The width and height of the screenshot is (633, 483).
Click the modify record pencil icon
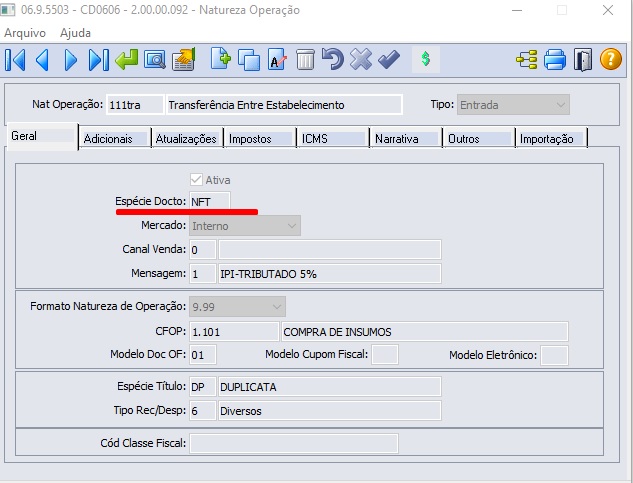pyautogui.click(x=277, y=60)
